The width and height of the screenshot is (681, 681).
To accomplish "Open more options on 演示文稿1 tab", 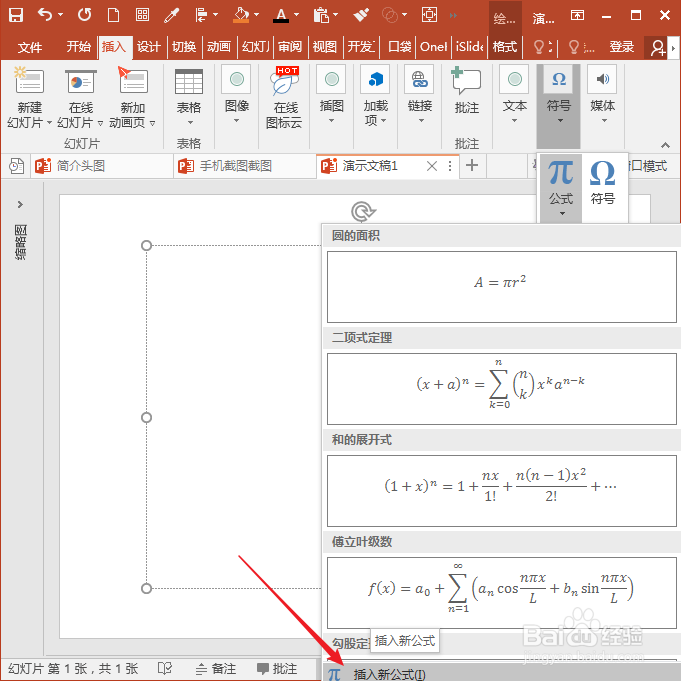I will [x=450, y=166].
